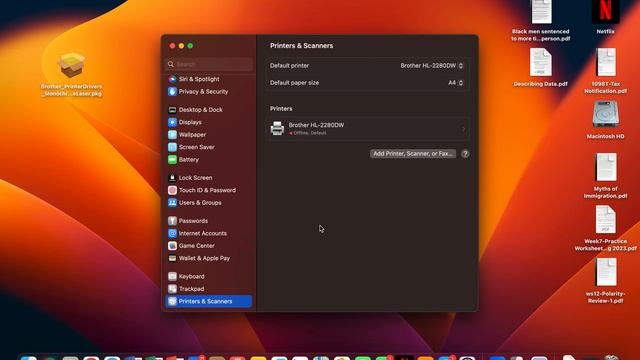
Task: Close the System Settings window red button
Action: [172, 46]
